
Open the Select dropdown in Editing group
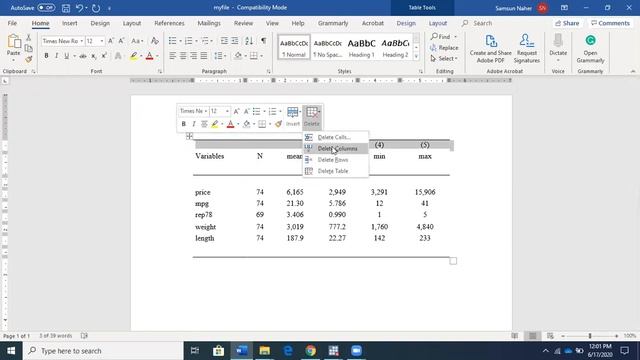coord(444,58)
